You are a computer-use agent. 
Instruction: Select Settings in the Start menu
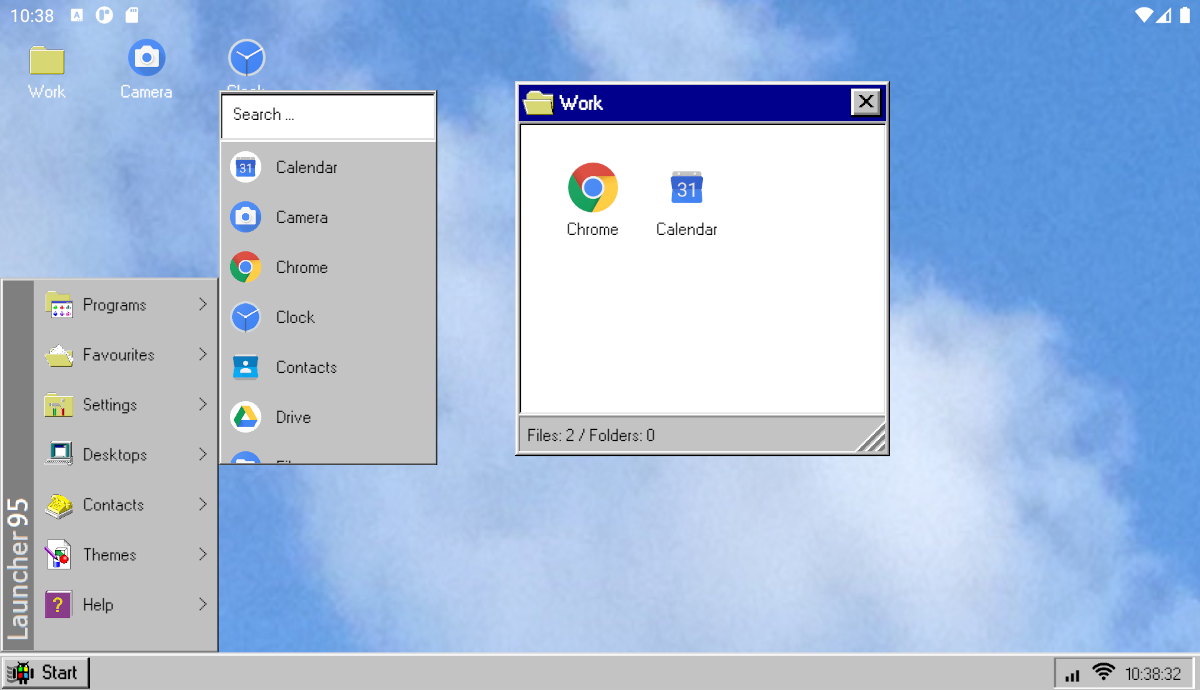126,405
